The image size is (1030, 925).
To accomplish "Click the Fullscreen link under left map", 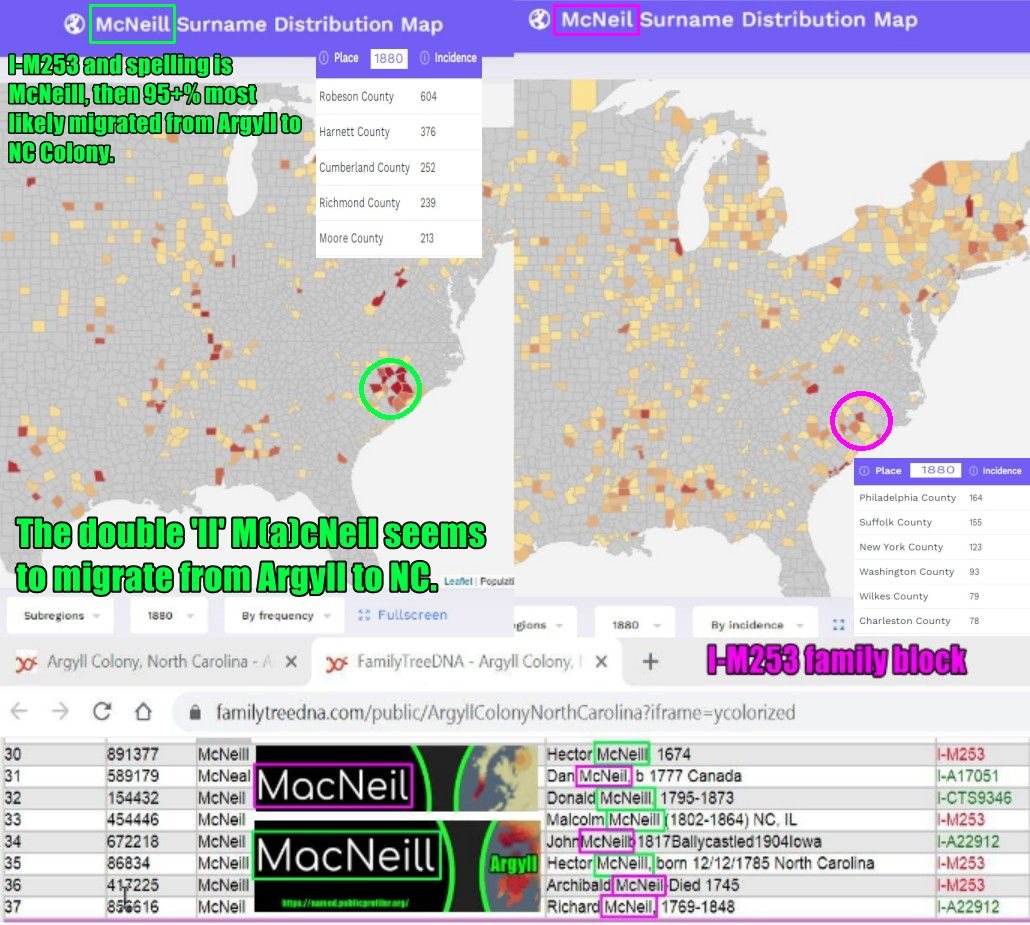I will point(402,615).
